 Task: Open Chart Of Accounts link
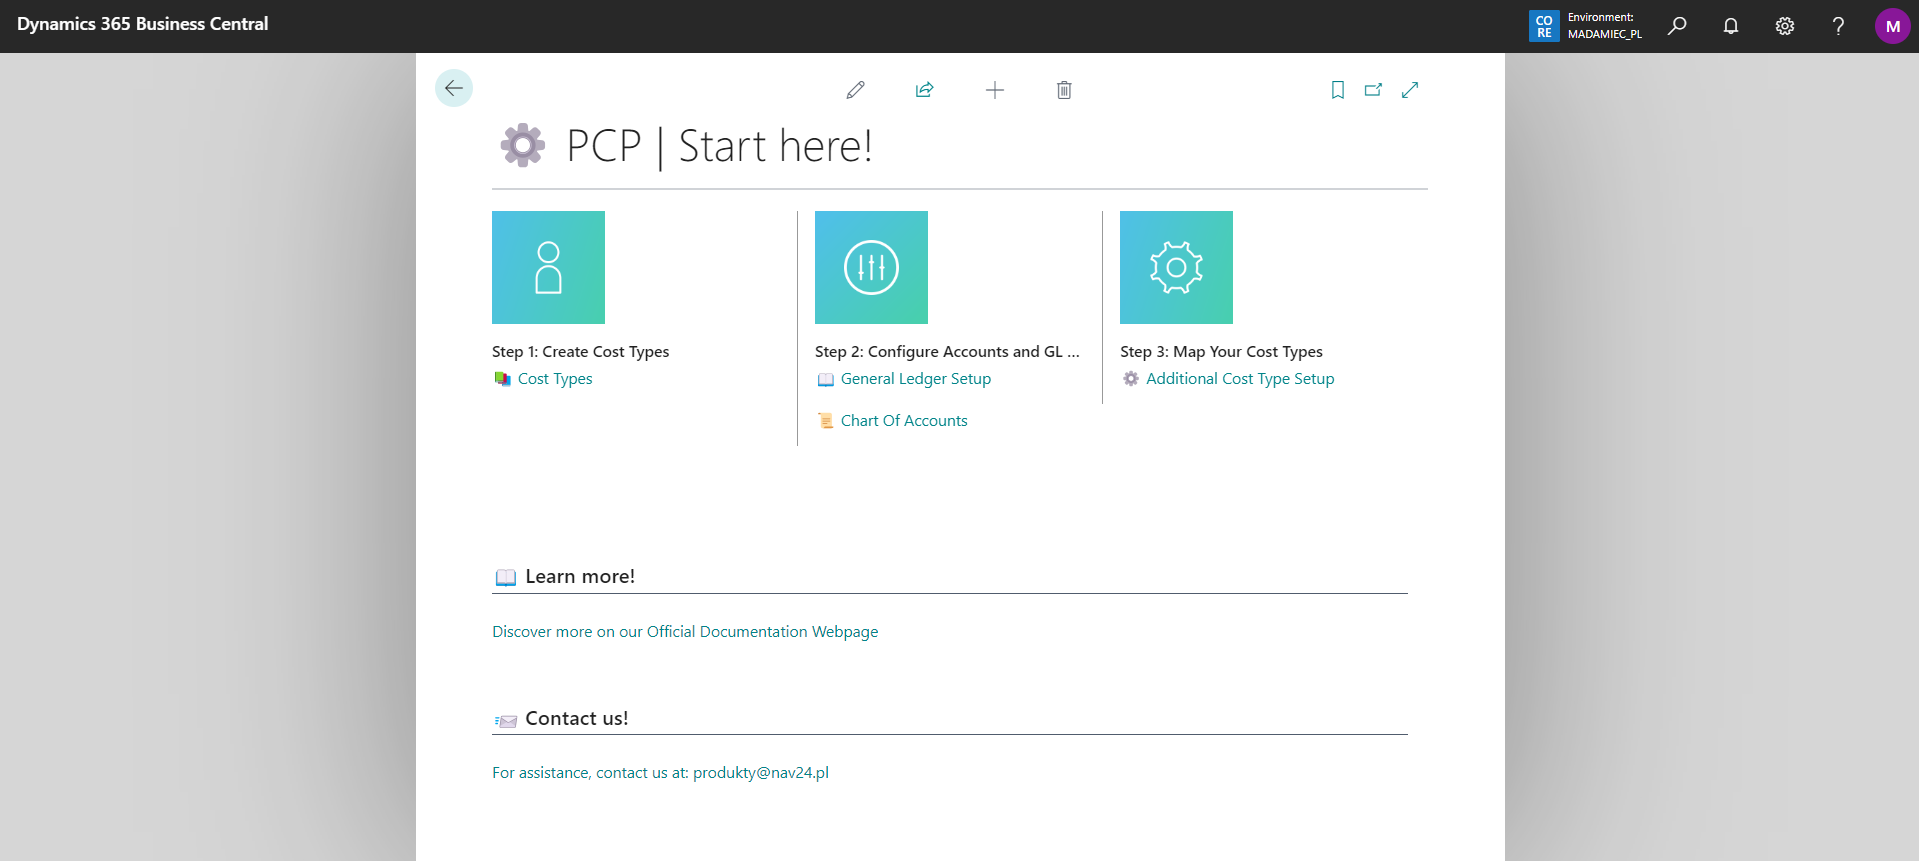(904, 421)
